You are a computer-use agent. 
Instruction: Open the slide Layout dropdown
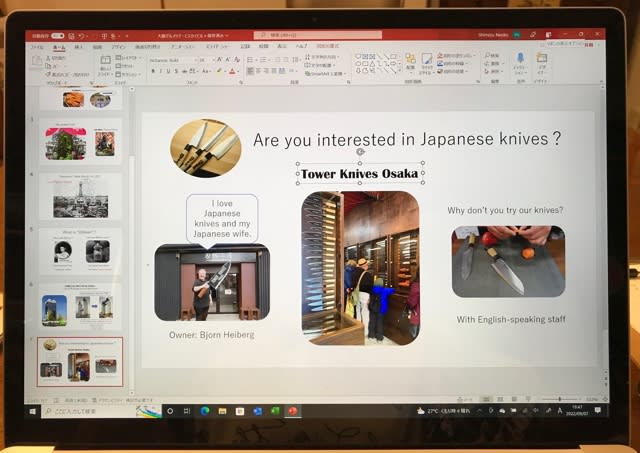click(127, 58)
